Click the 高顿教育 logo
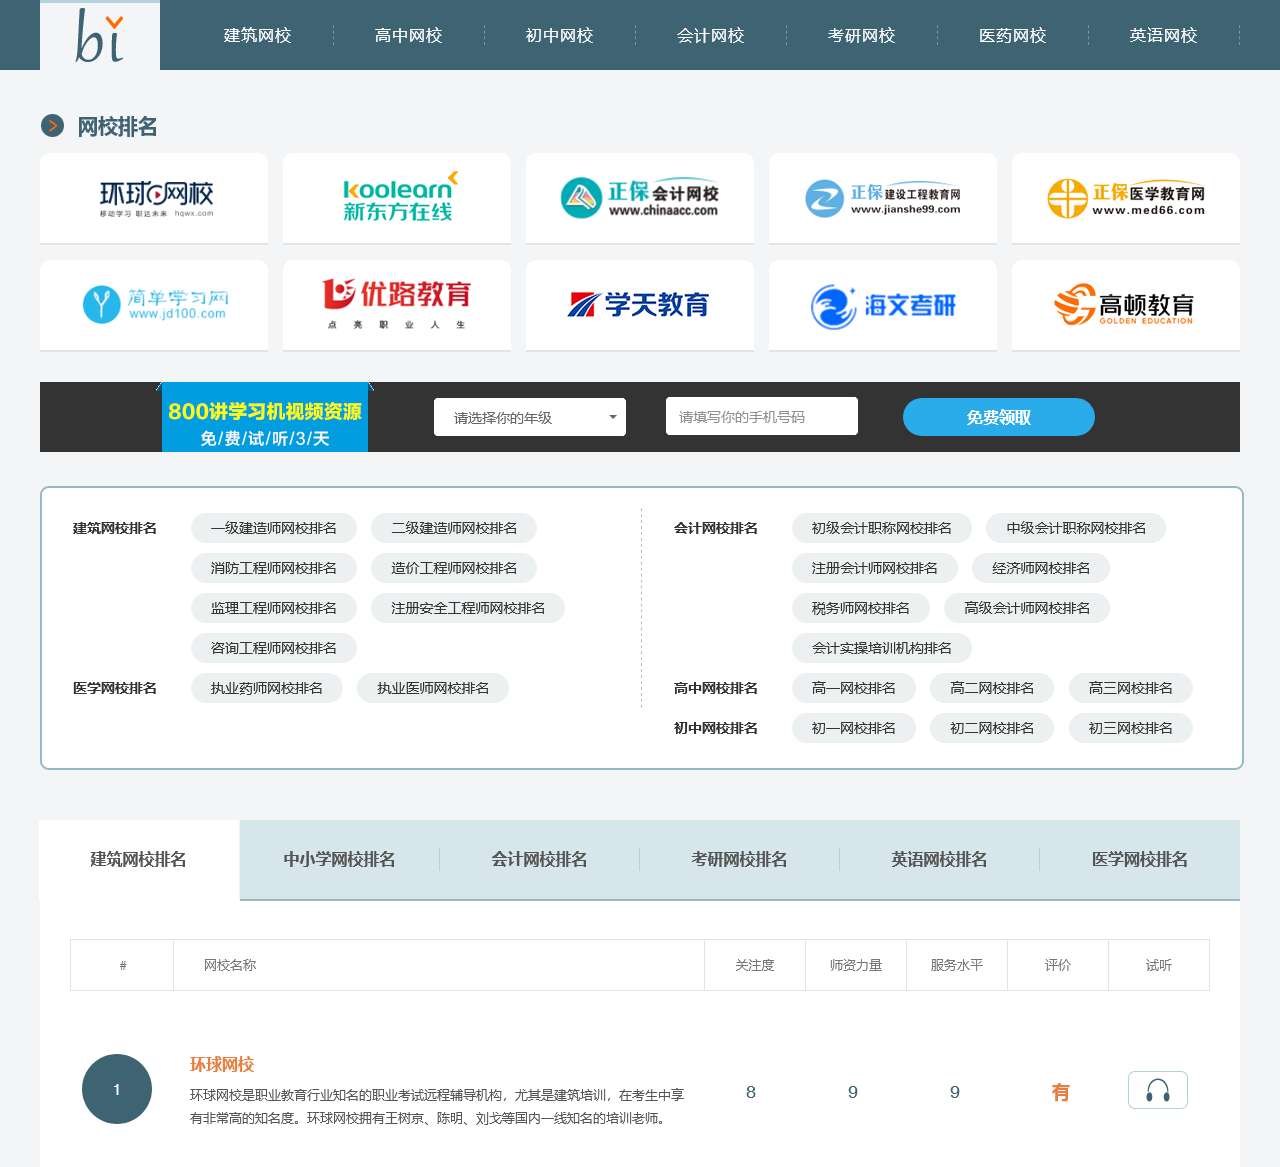The height and width of the screenshot is (1167, 1280). pyautogui.click(x=1125, y=305)
